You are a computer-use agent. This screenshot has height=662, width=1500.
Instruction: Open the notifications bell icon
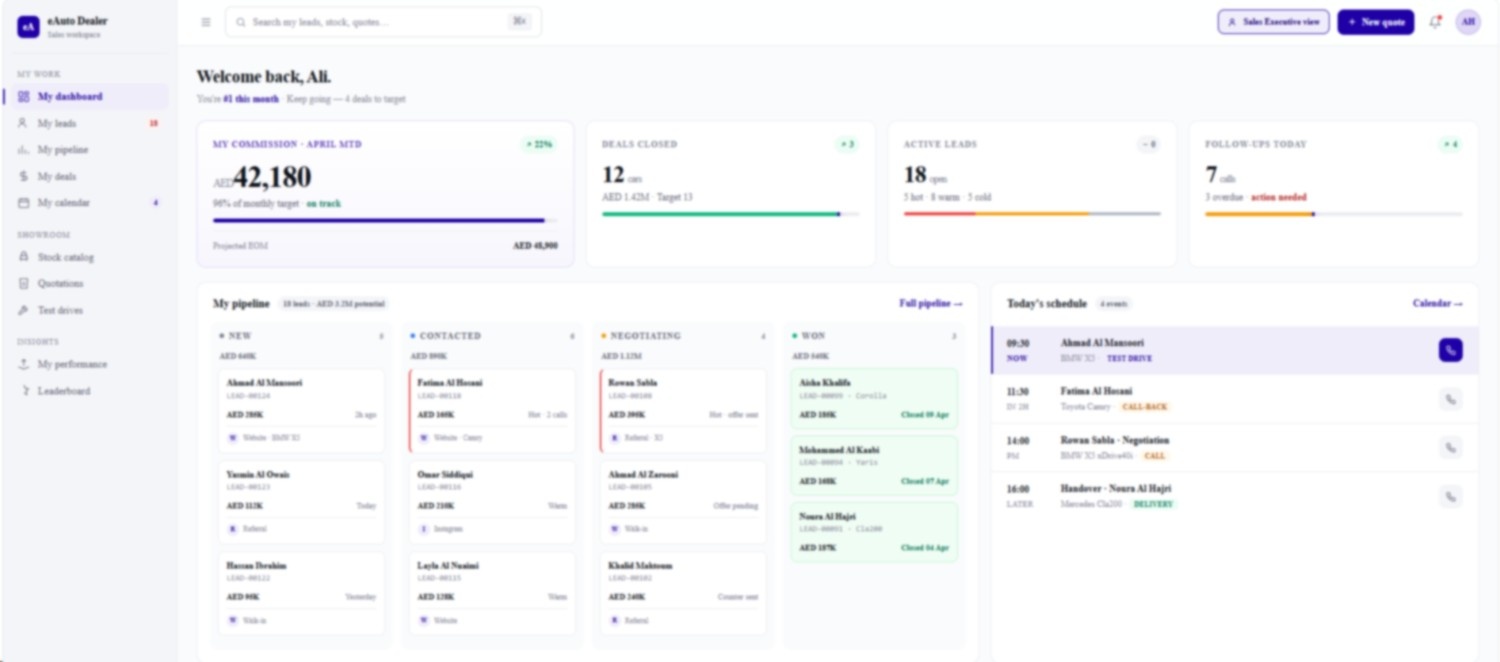(x=1435, y=22)
